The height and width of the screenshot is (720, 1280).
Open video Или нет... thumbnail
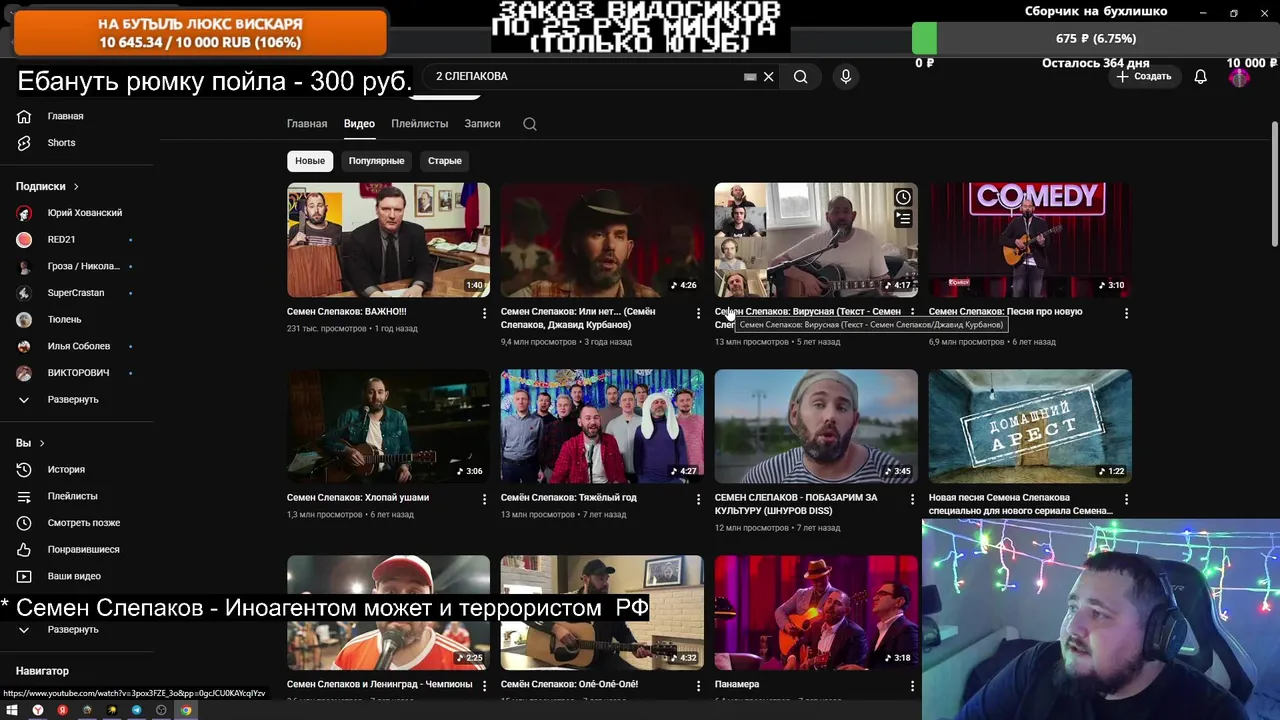pyautogui.click(x=602, y=240)
